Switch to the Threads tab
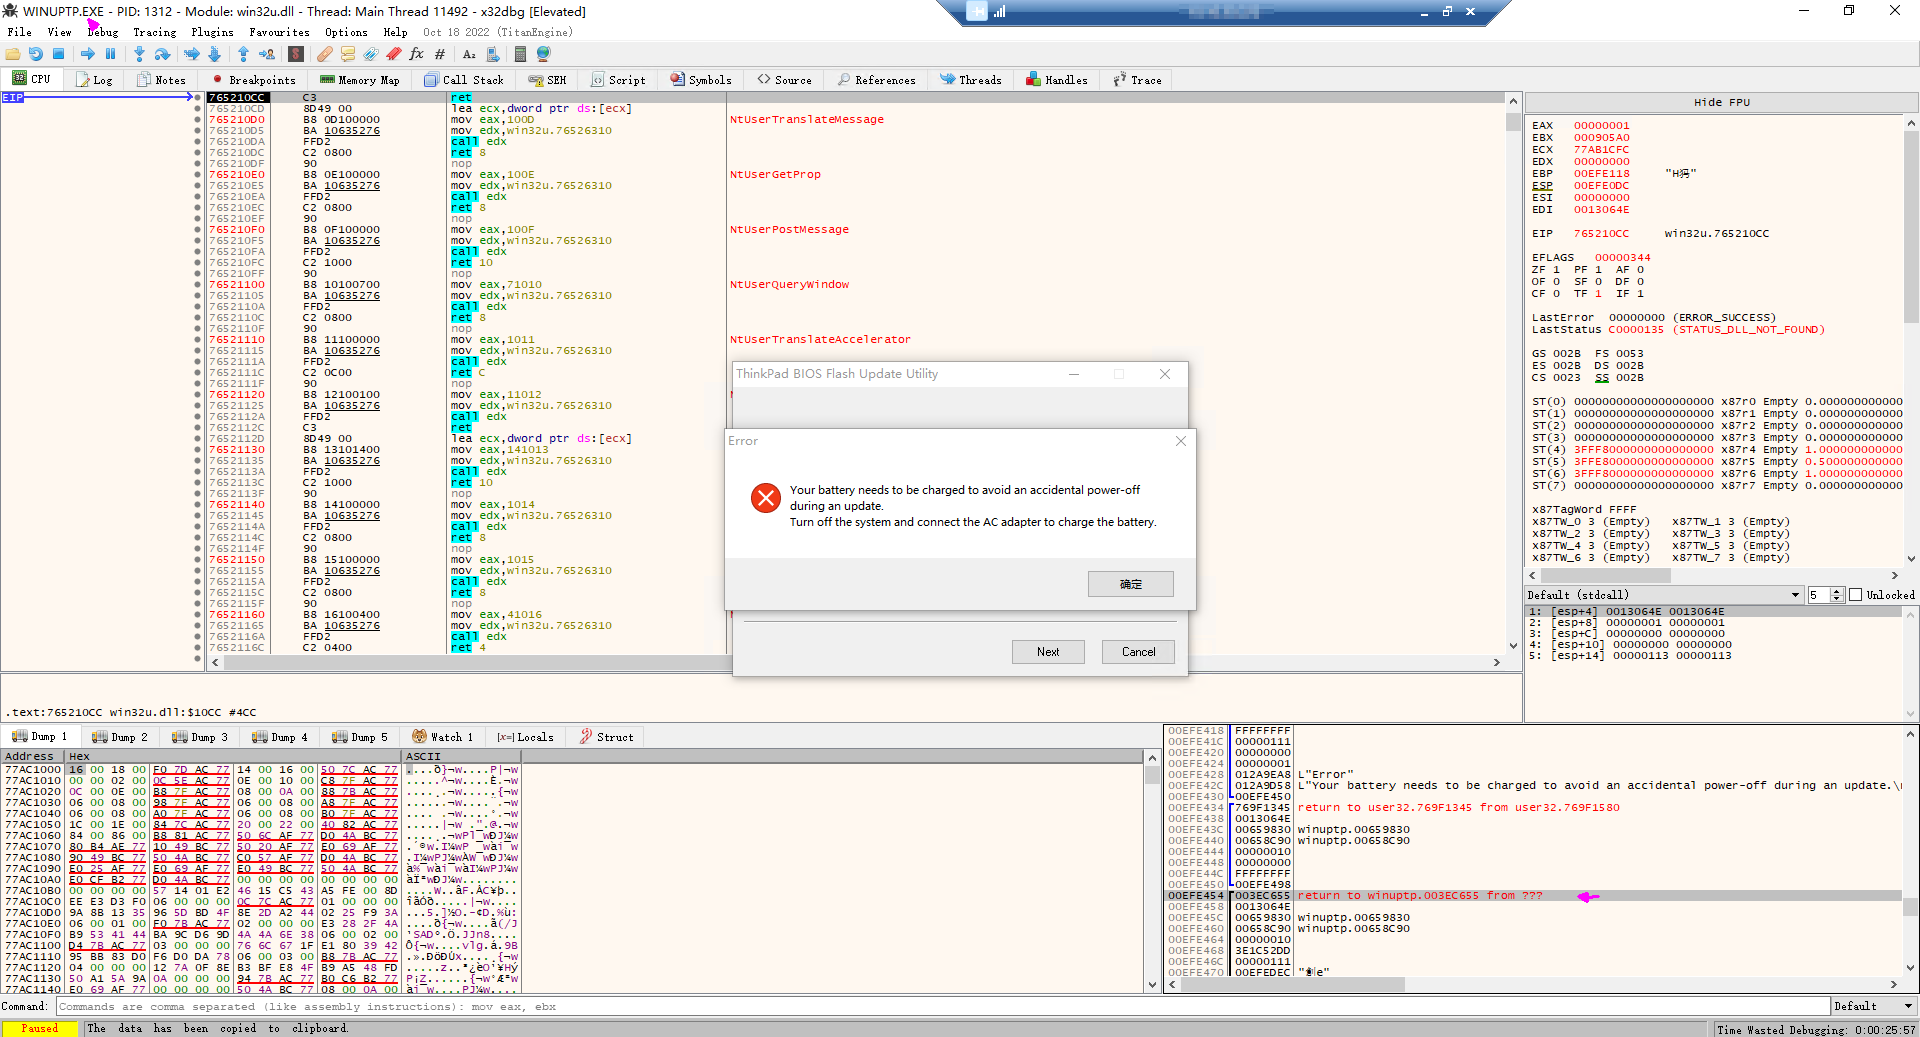The height and width of the screenshot is (1037, 1920). (971, 80)
